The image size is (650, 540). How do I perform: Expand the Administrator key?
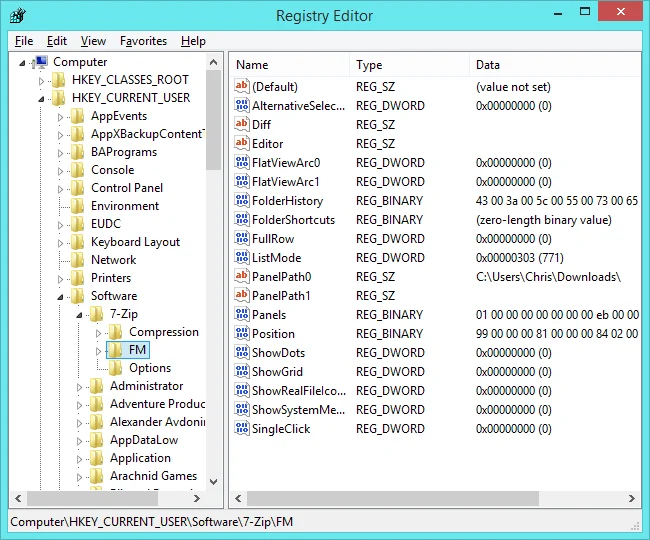coord(79,387)
